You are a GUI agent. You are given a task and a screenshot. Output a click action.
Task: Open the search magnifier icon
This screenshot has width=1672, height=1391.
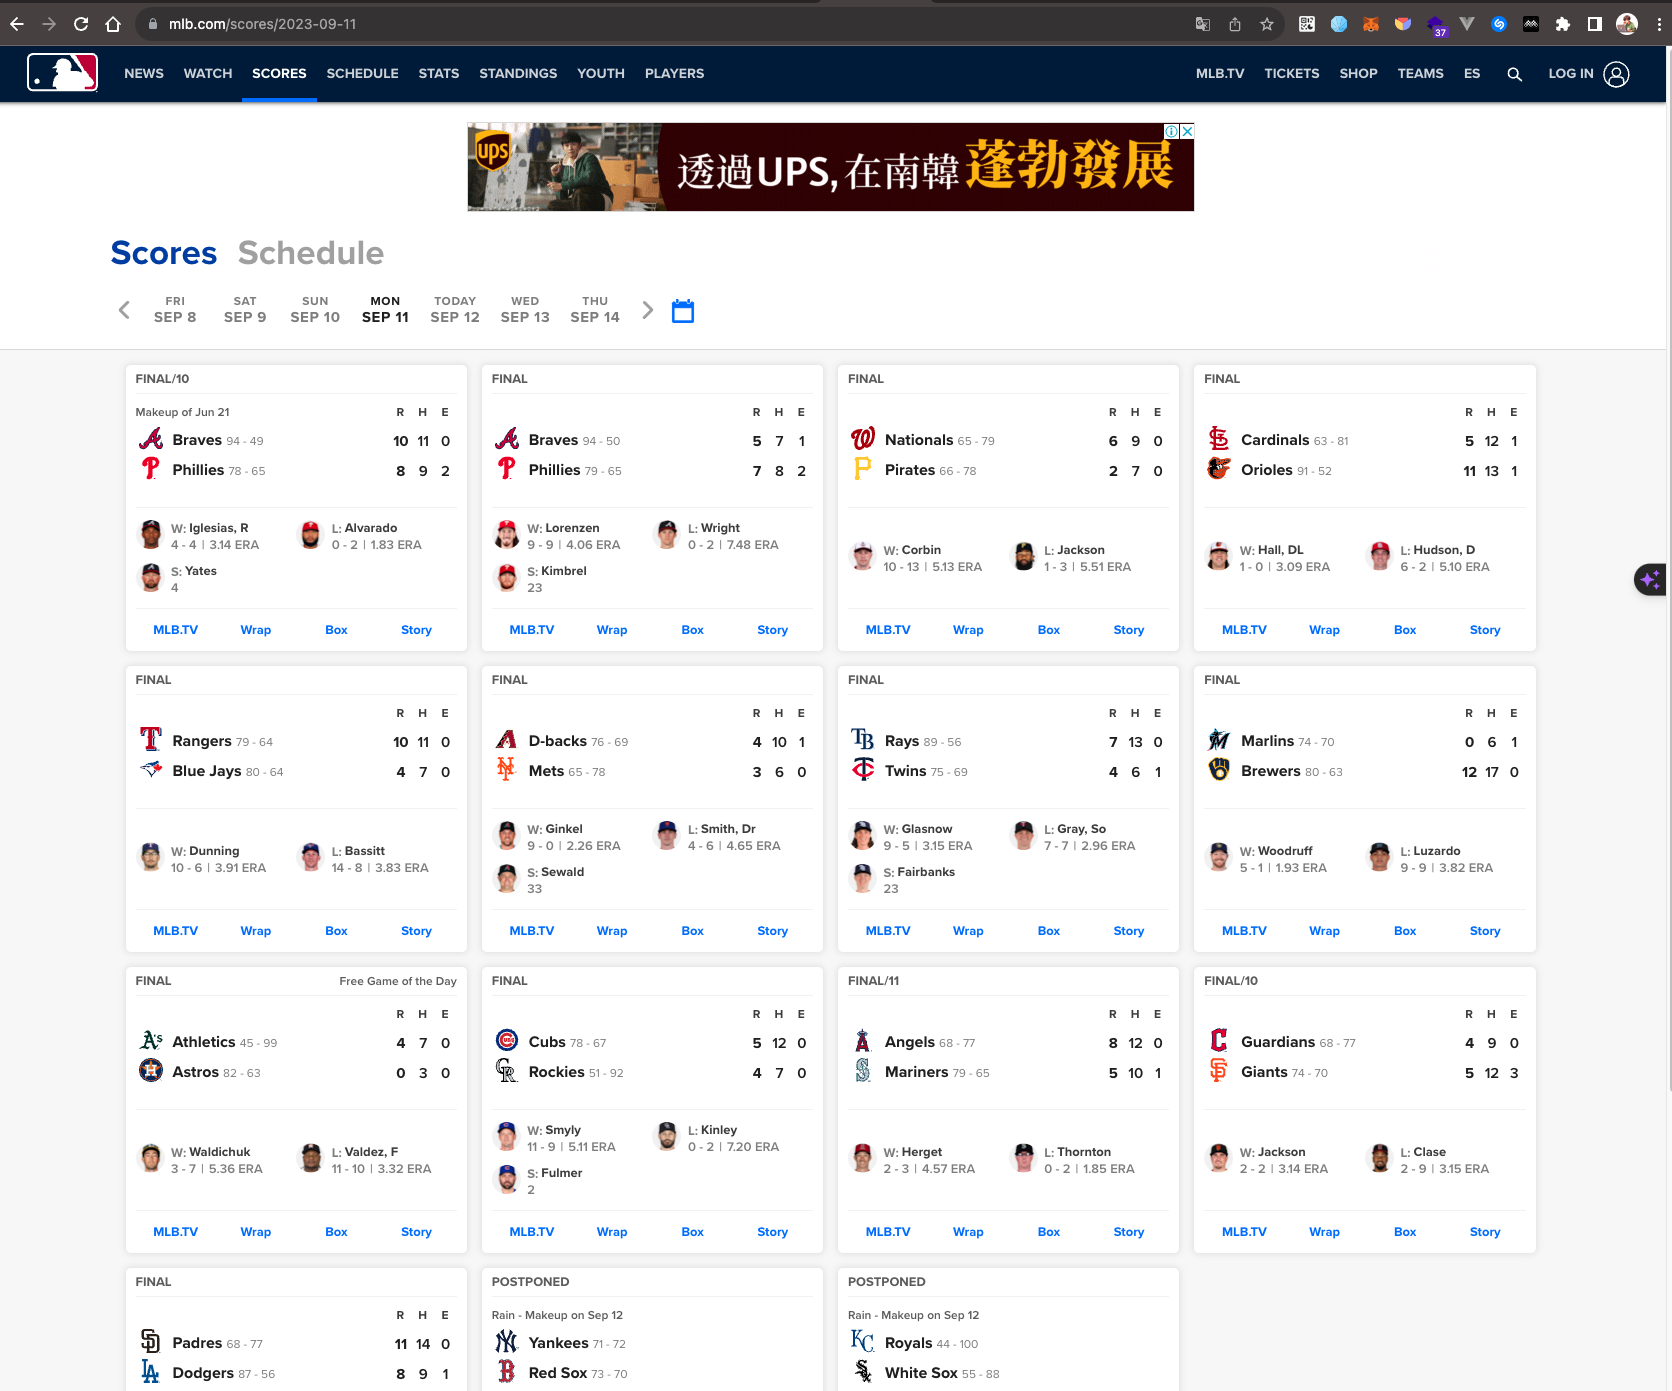click(1514, 74)
